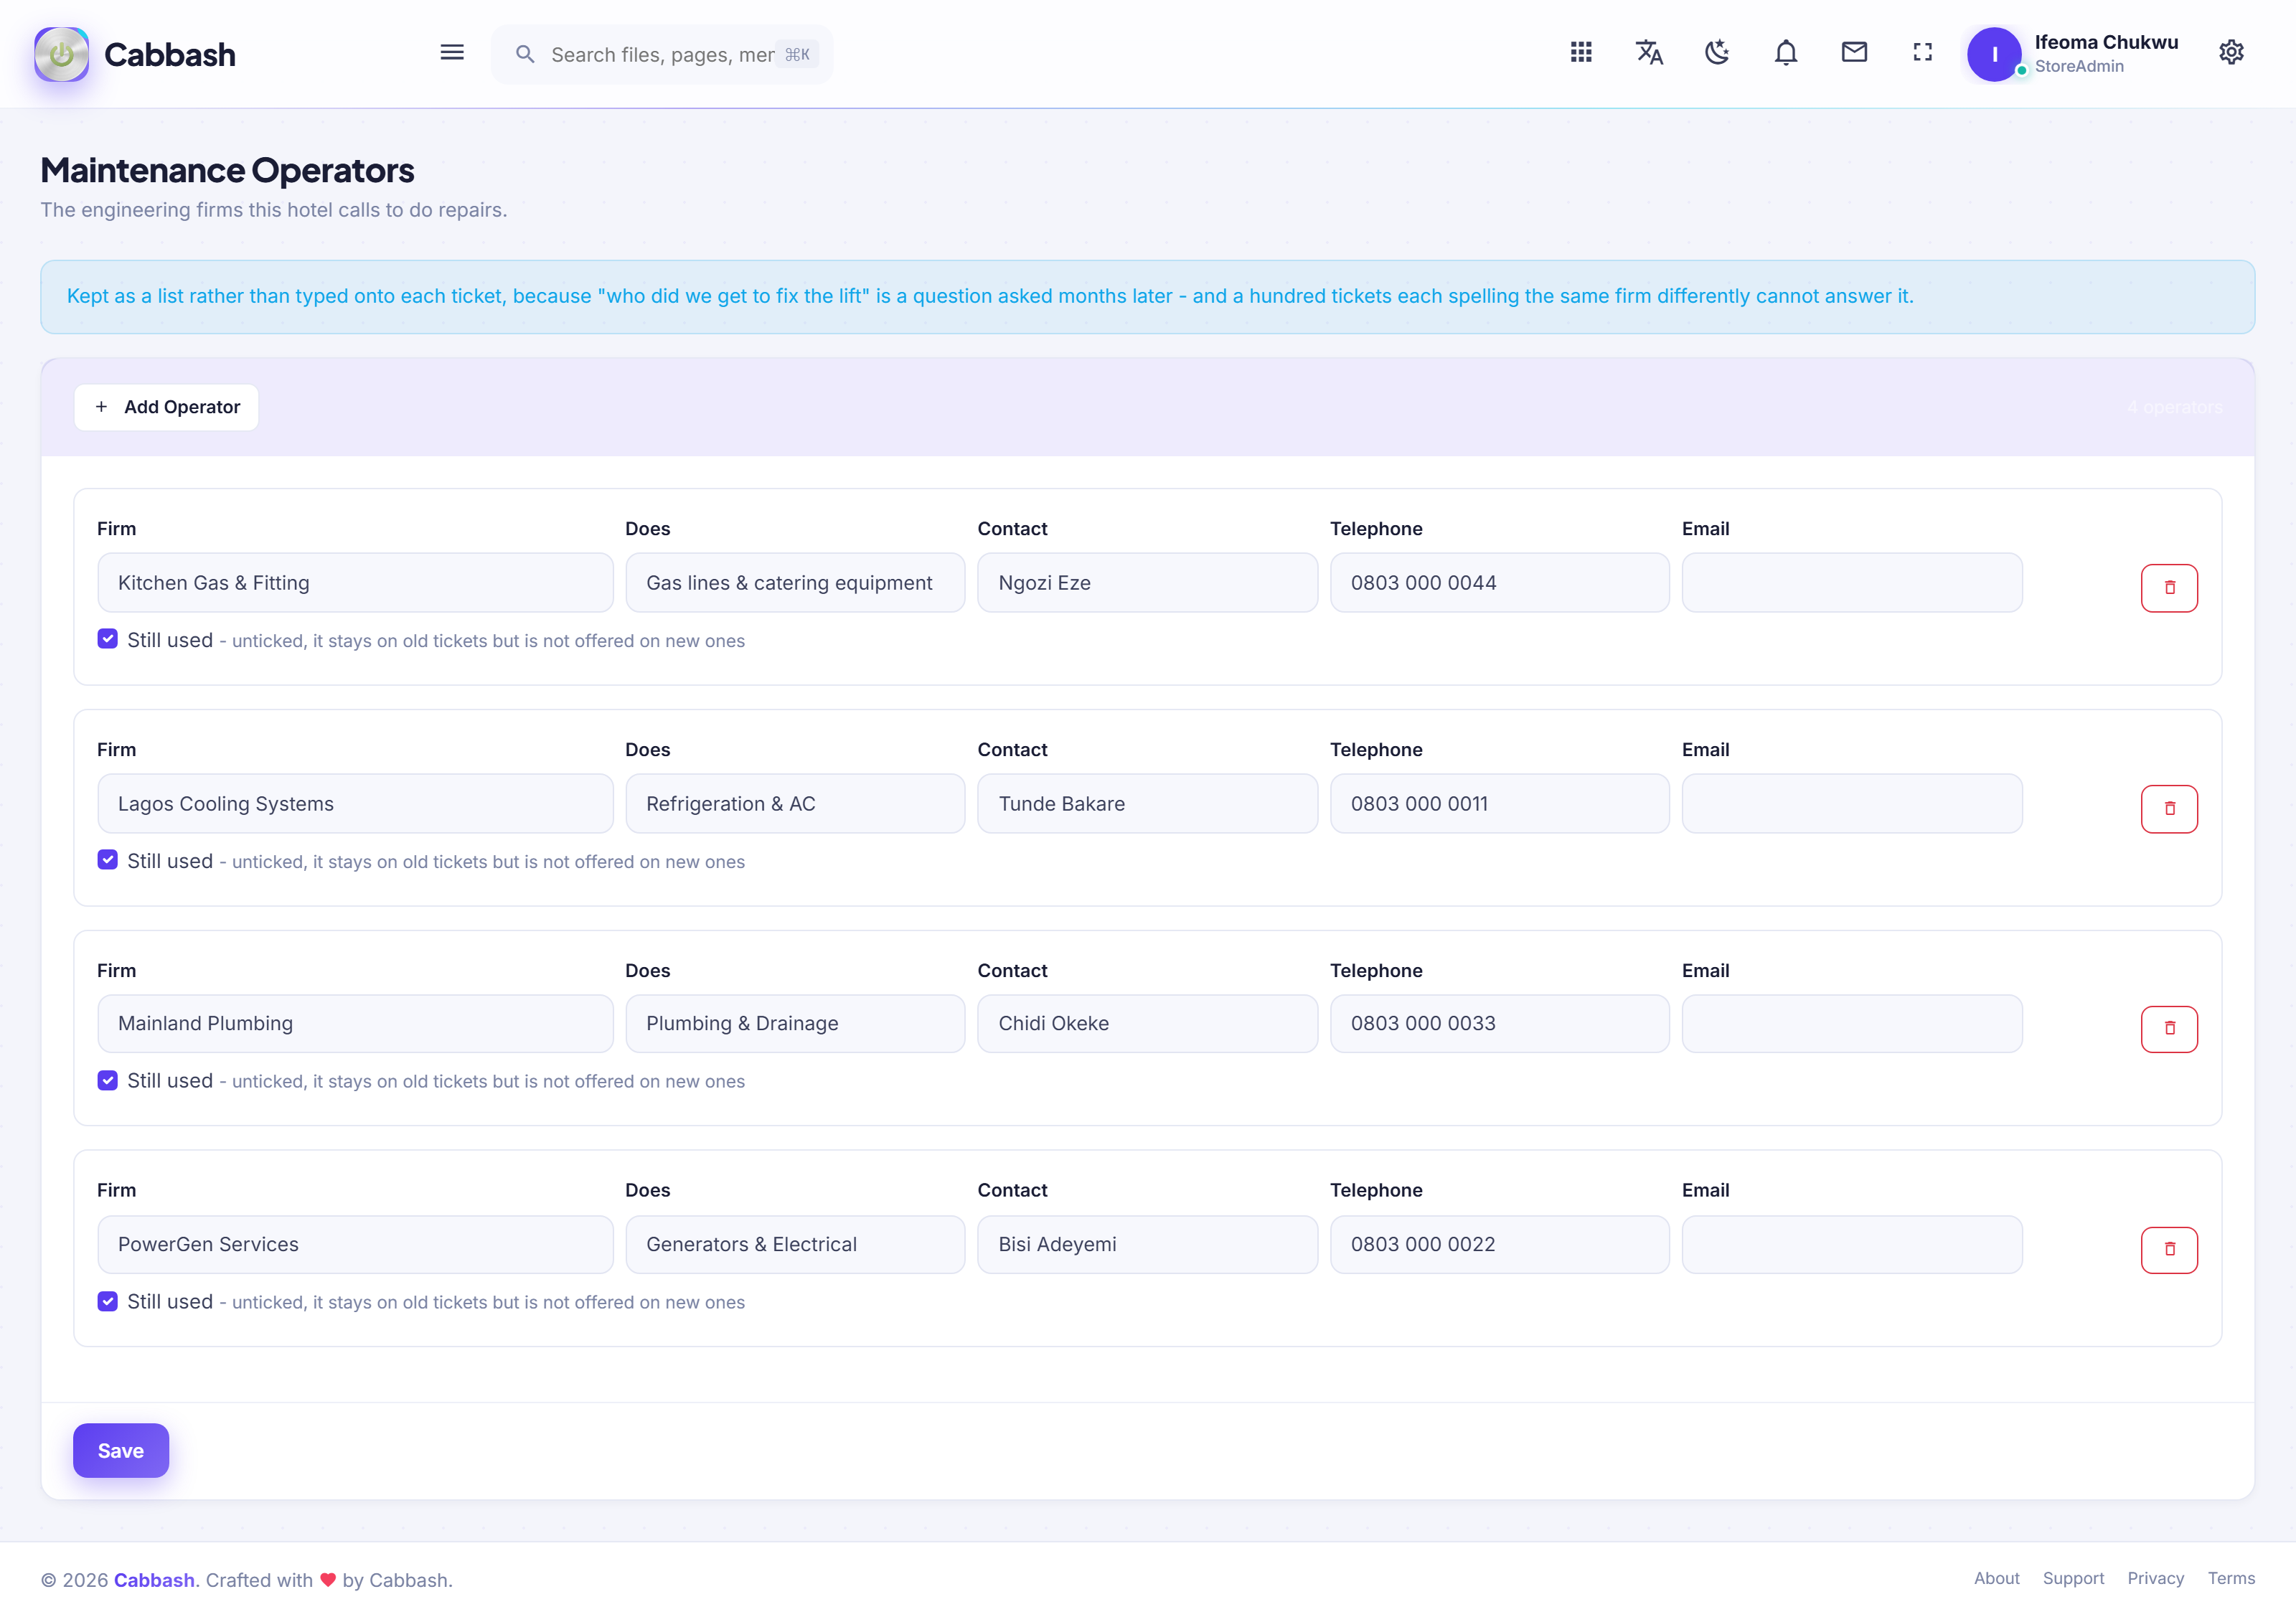Untick Still used for Kitchen Gas & Fitting
This screenshot has width=2296, height=1617.
tap(108, 639)
